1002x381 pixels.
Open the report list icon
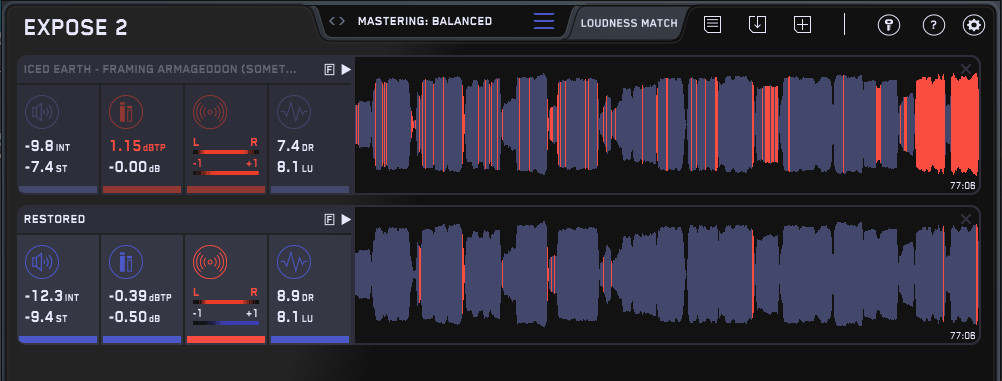713,25
